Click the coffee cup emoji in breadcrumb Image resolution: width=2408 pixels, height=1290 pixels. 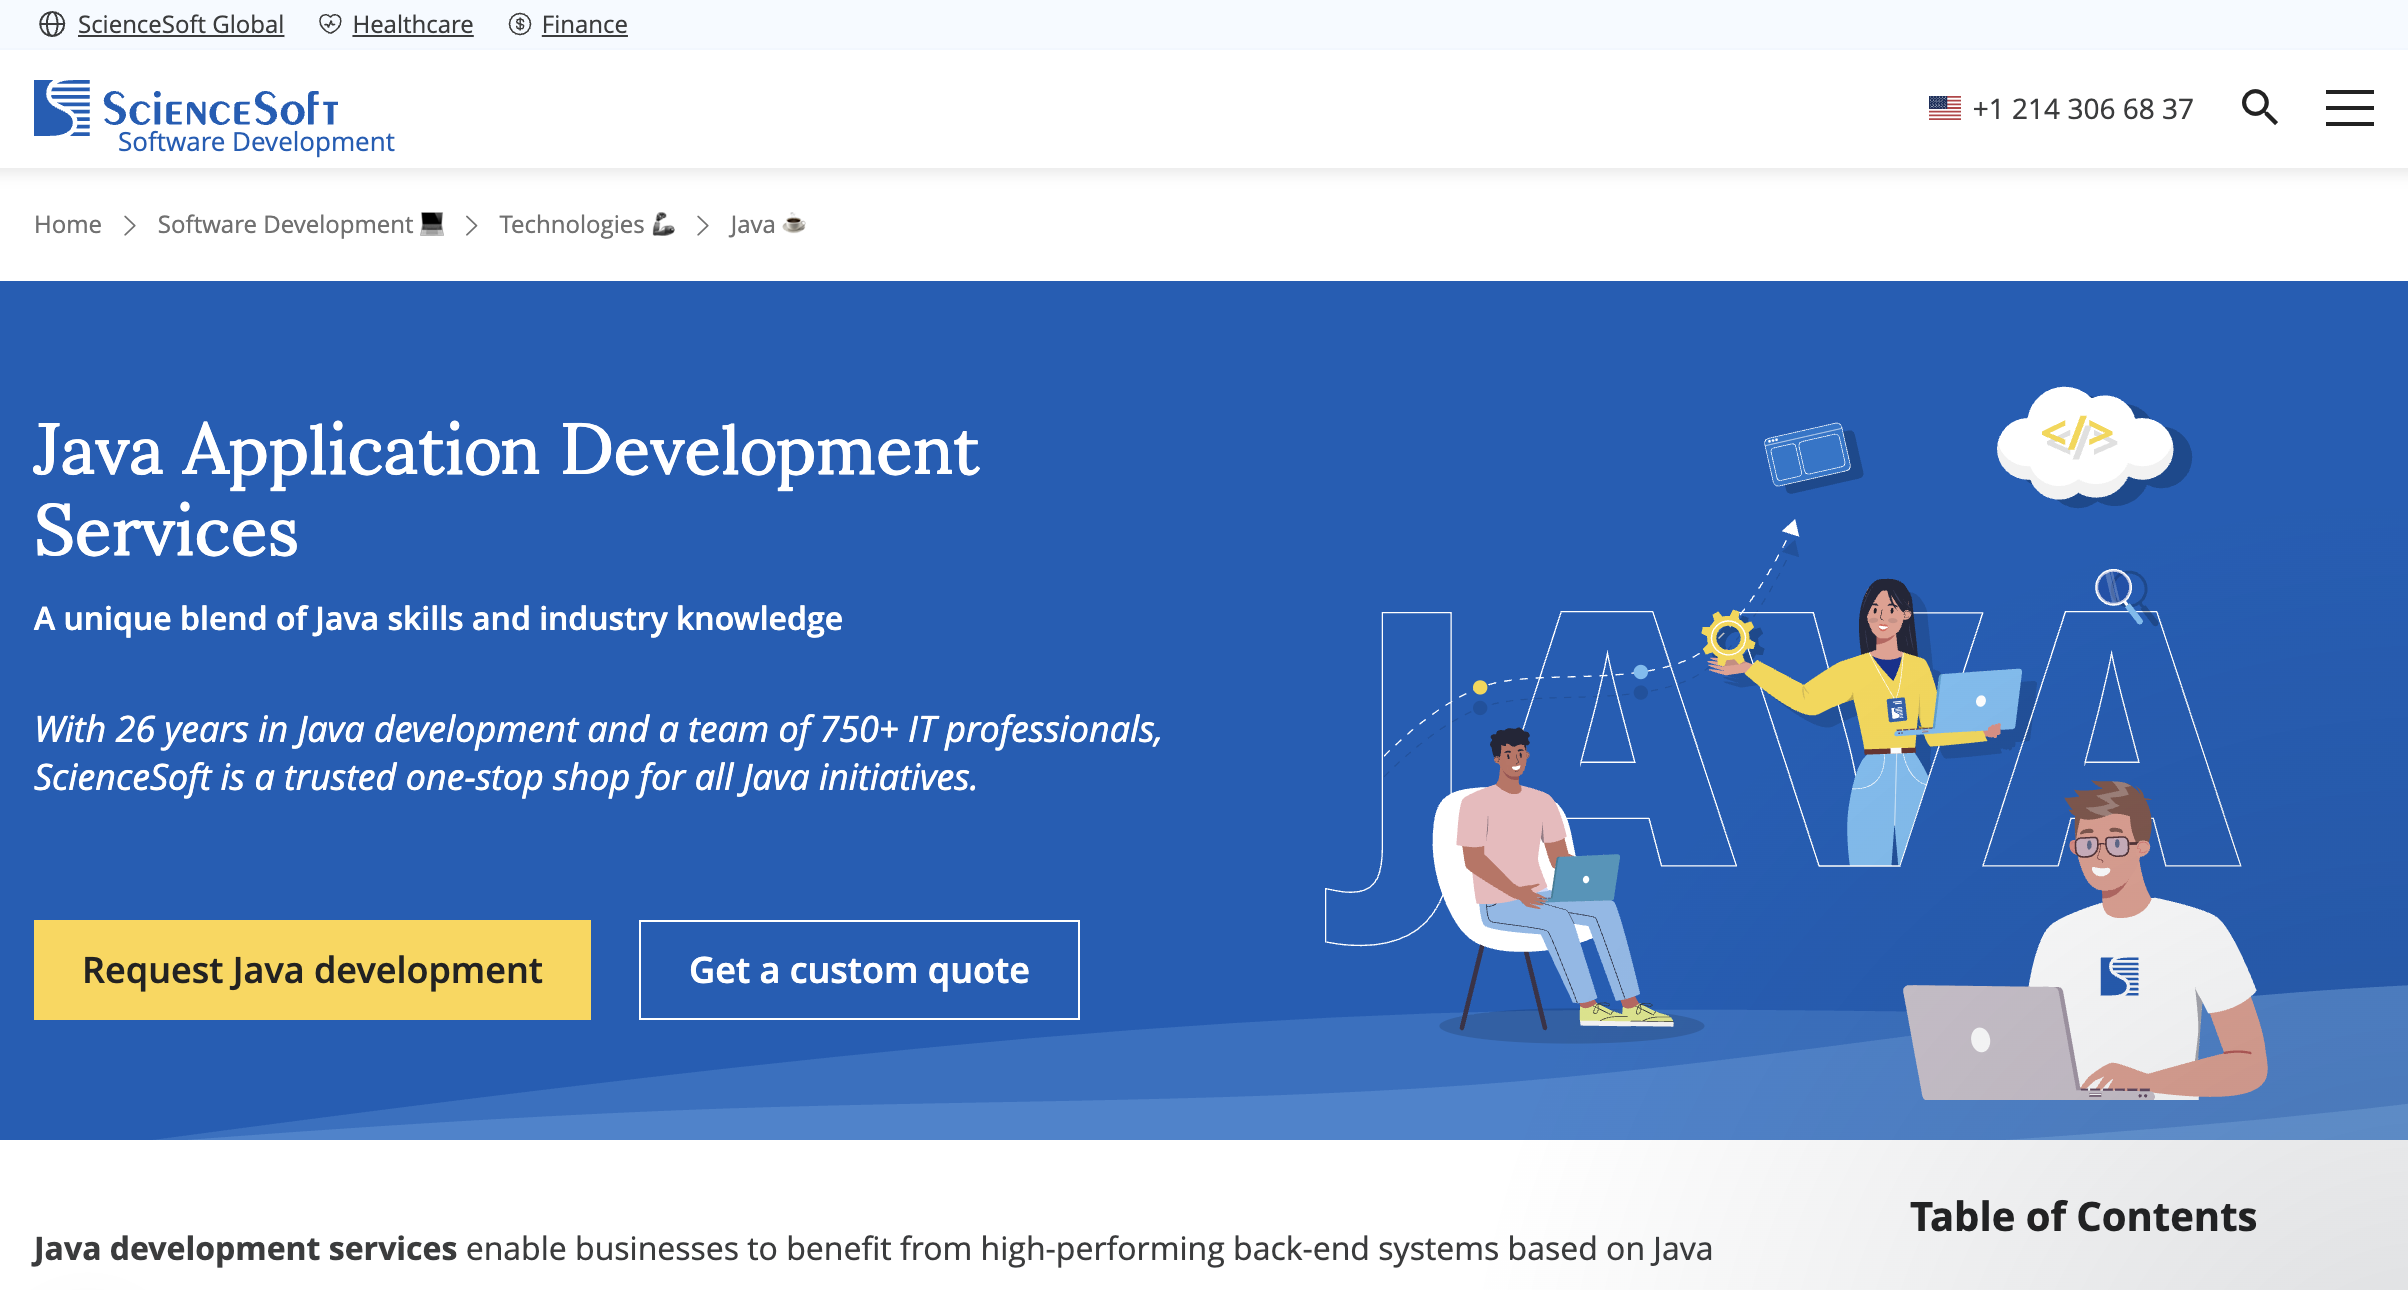(794, 223)
